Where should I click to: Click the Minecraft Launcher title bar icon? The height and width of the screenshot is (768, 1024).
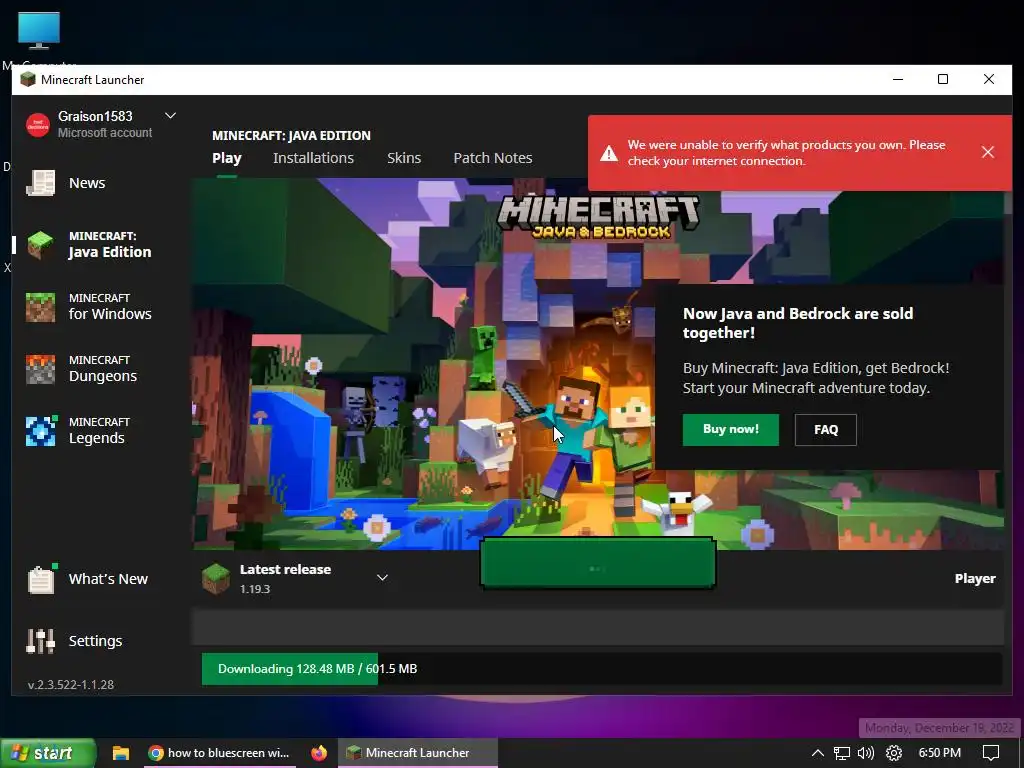[27, 80]
